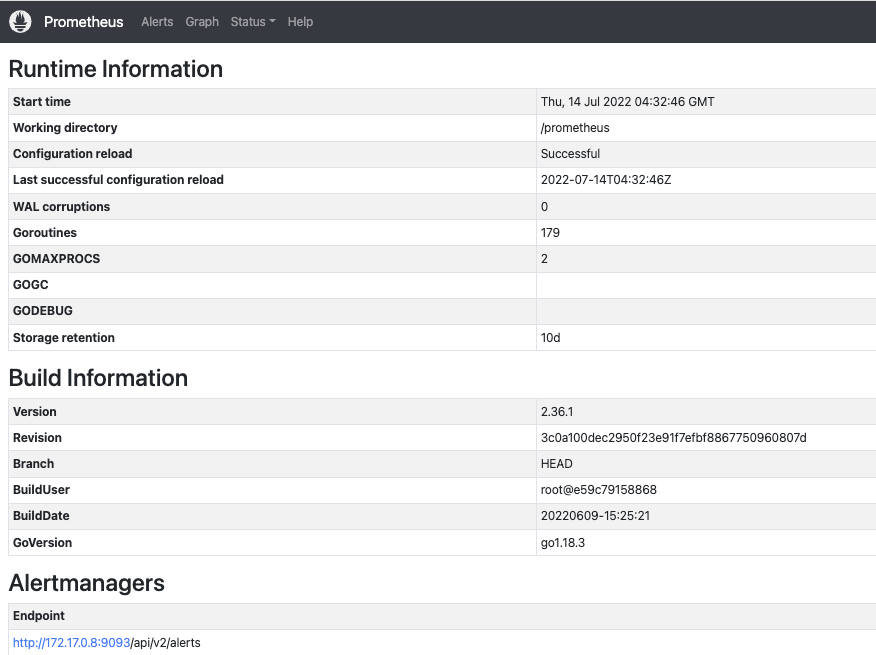
Task: Click the Storage retention value '10d'
Action: click(x=550, y=338)
